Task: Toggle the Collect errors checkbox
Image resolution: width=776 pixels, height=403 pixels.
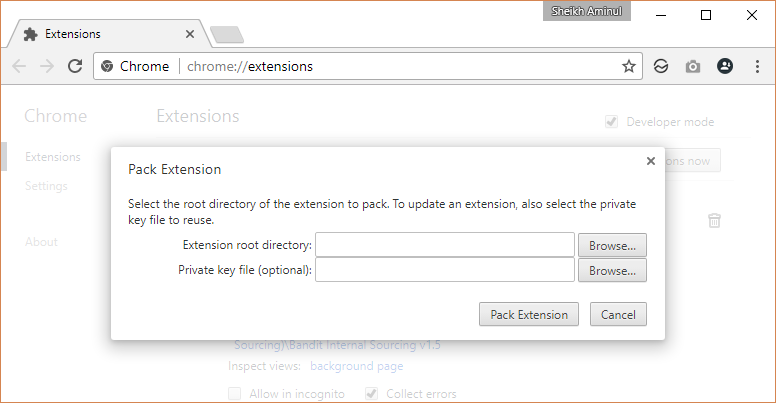Action: (x=372, y=394)
